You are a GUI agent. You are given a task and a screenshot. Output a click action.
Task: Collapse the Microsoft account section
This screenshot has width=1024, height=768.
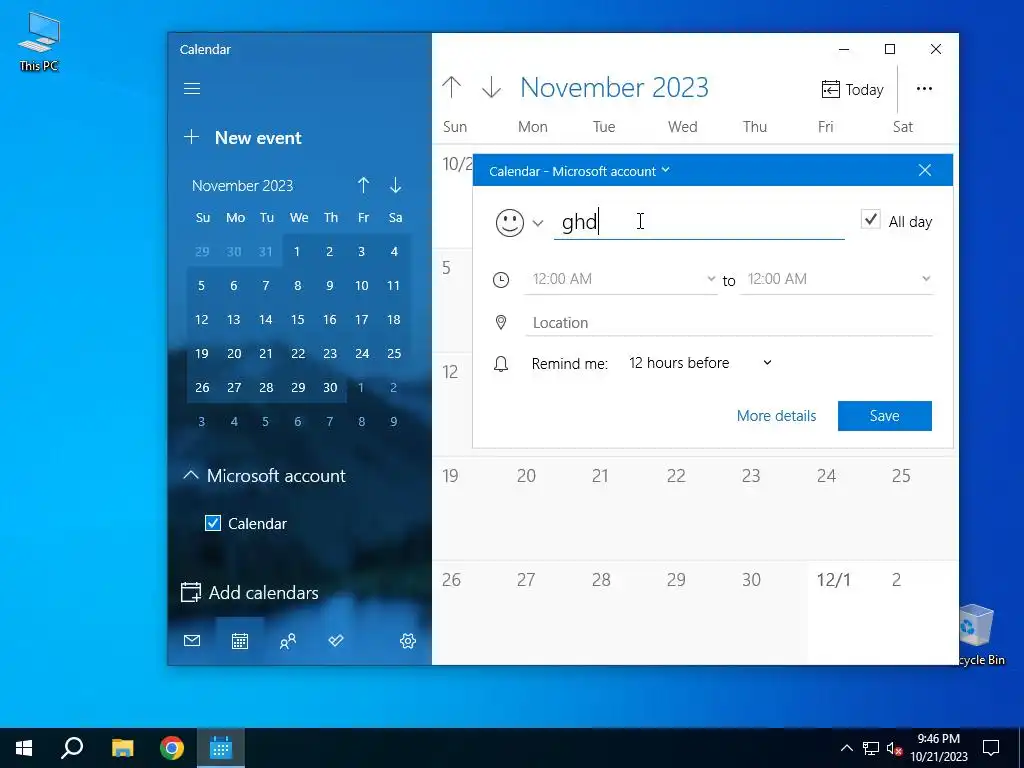point(191,475)
